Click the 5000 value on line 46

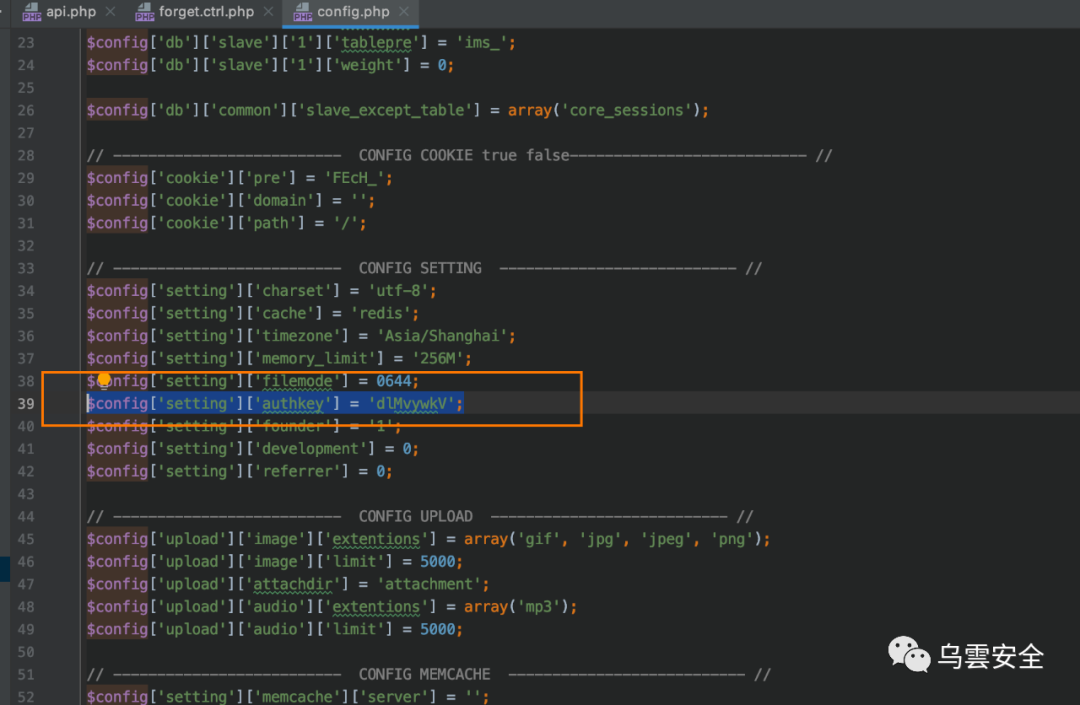pyautogui.click(x=437, y=562)
